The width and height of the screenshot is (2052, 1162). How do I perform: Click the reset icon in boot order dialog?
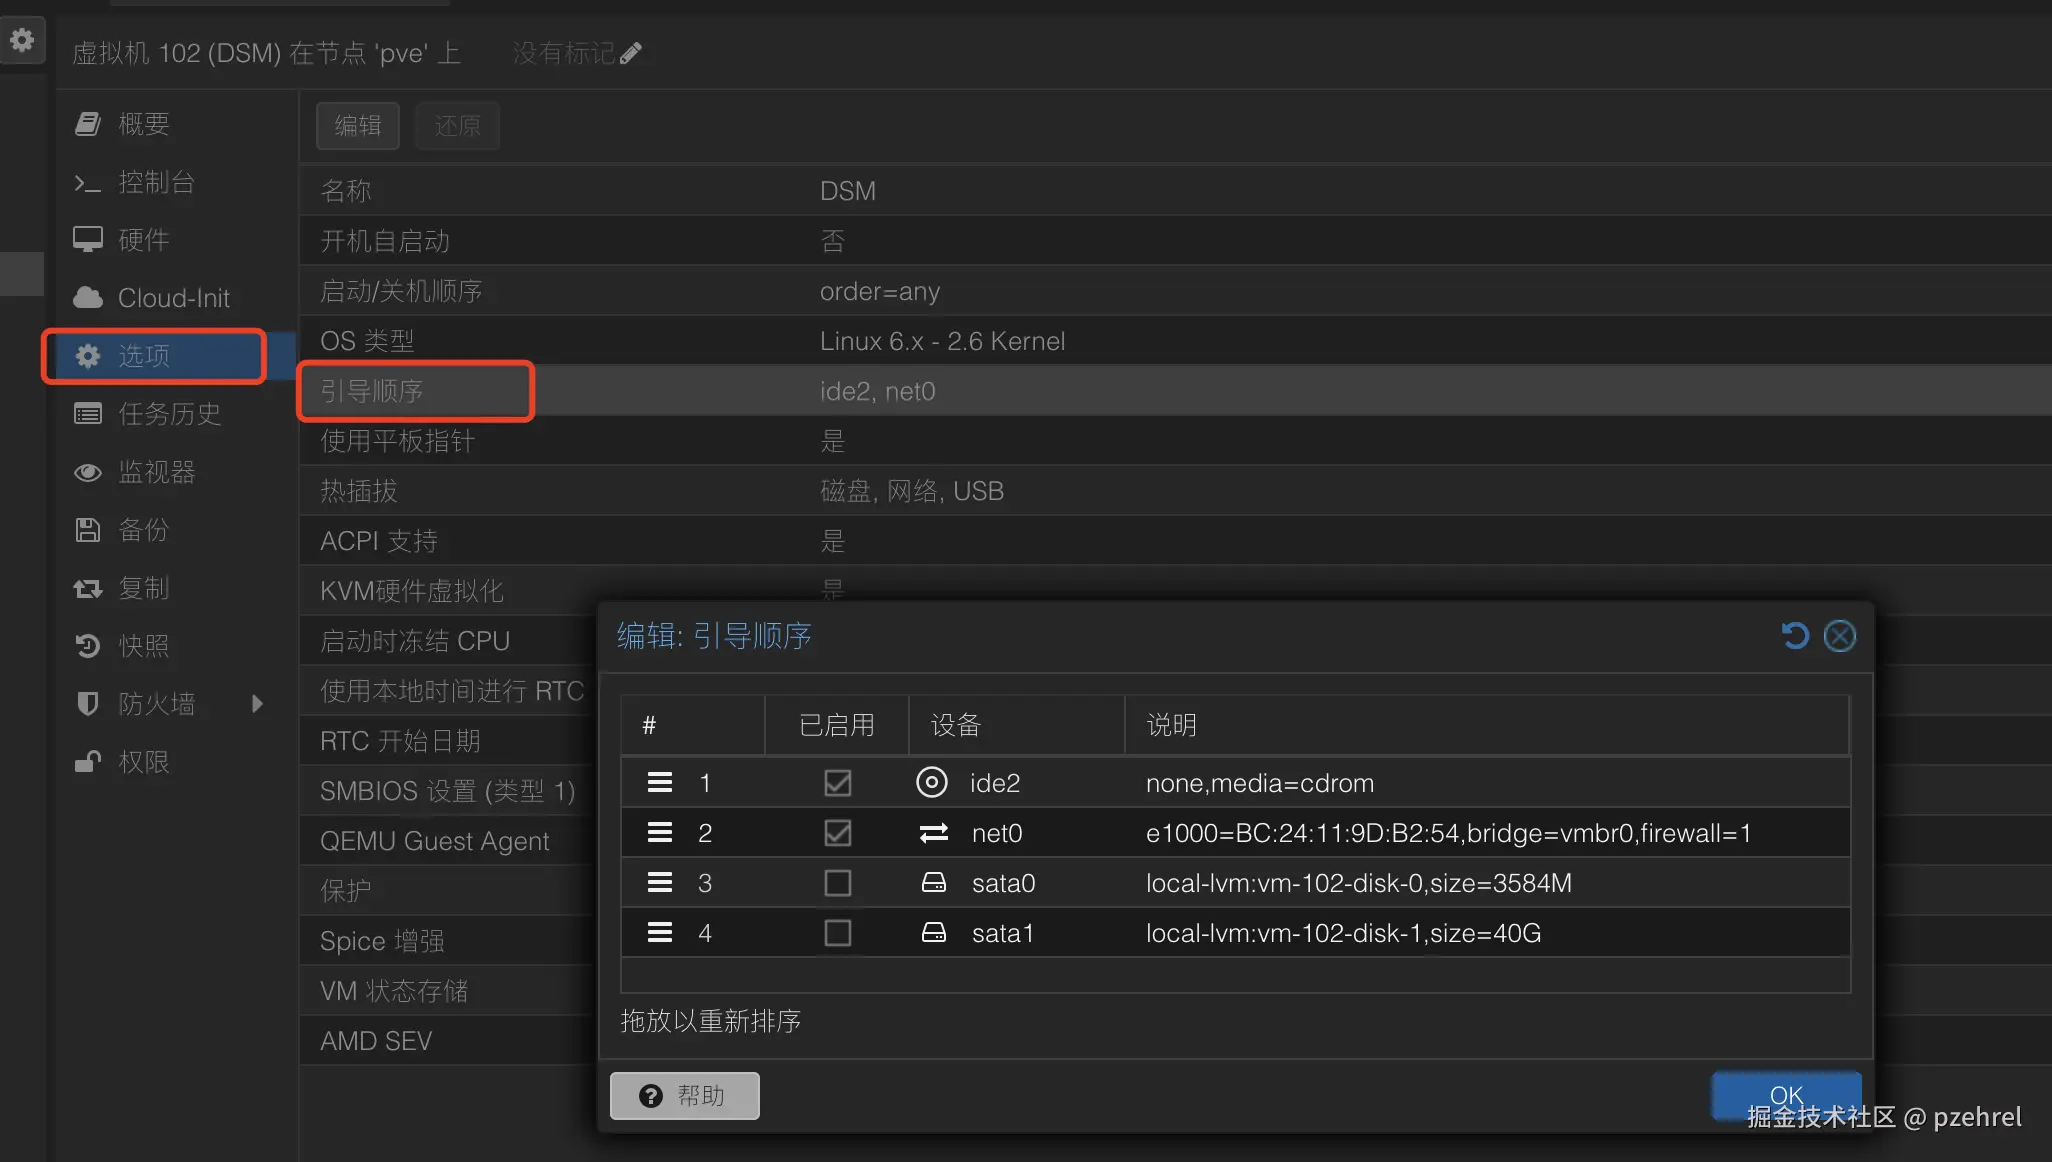point(1795,636)
